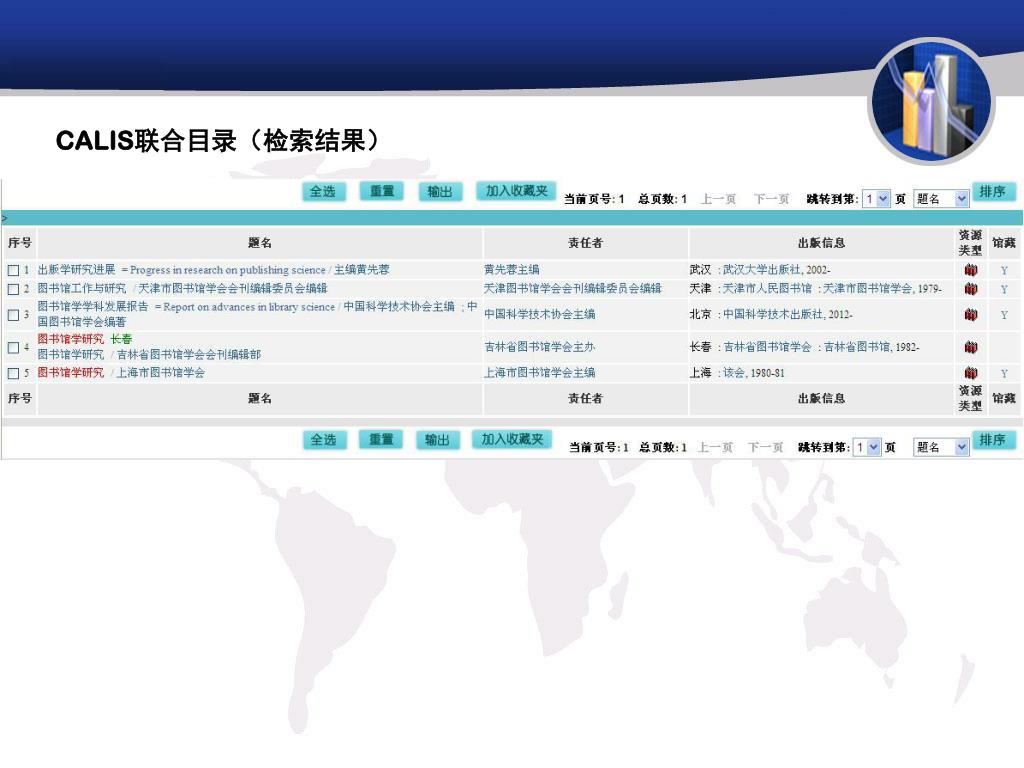This screenshot has height=768, width=1024.
Task: Click the resource type icon for 出版学研究进展
Action: pyautogui.click(x=970, y=270)
